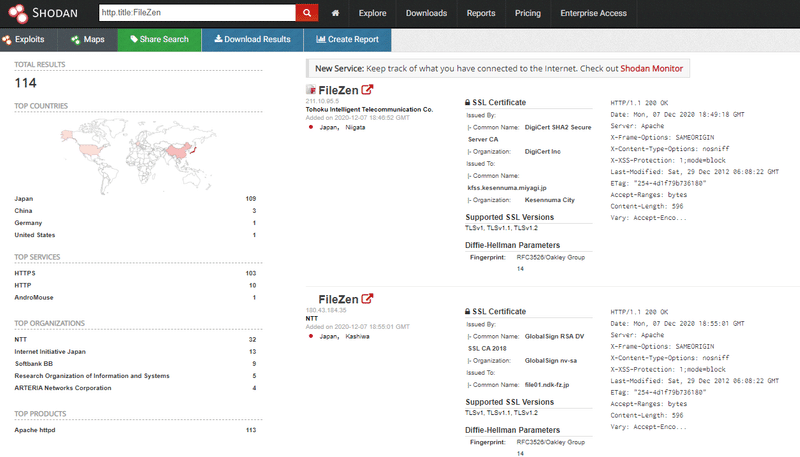Click IP address 180.43.184.35

click(x=326, y=310)
